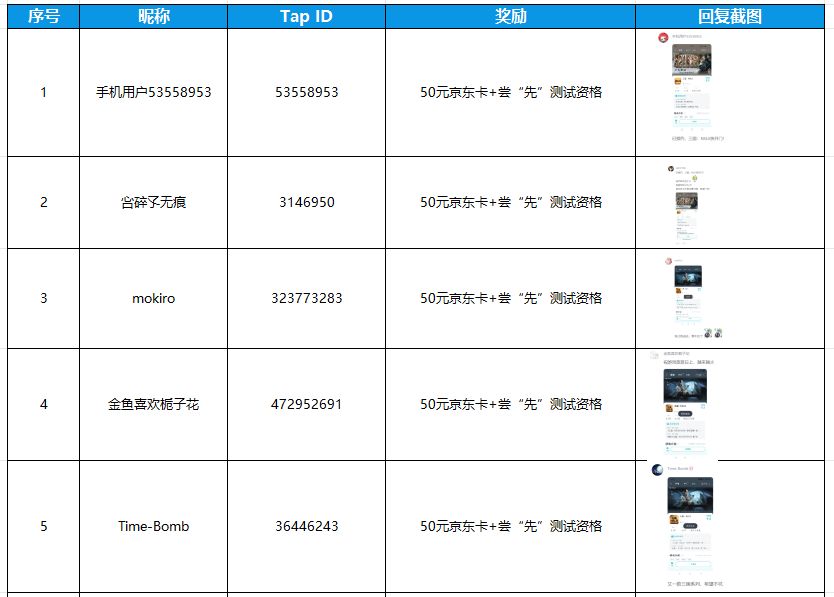Screen dimensions: 834x597
Task: Select Tap ID cell 3146950
Action: click(x=306, y=202)
